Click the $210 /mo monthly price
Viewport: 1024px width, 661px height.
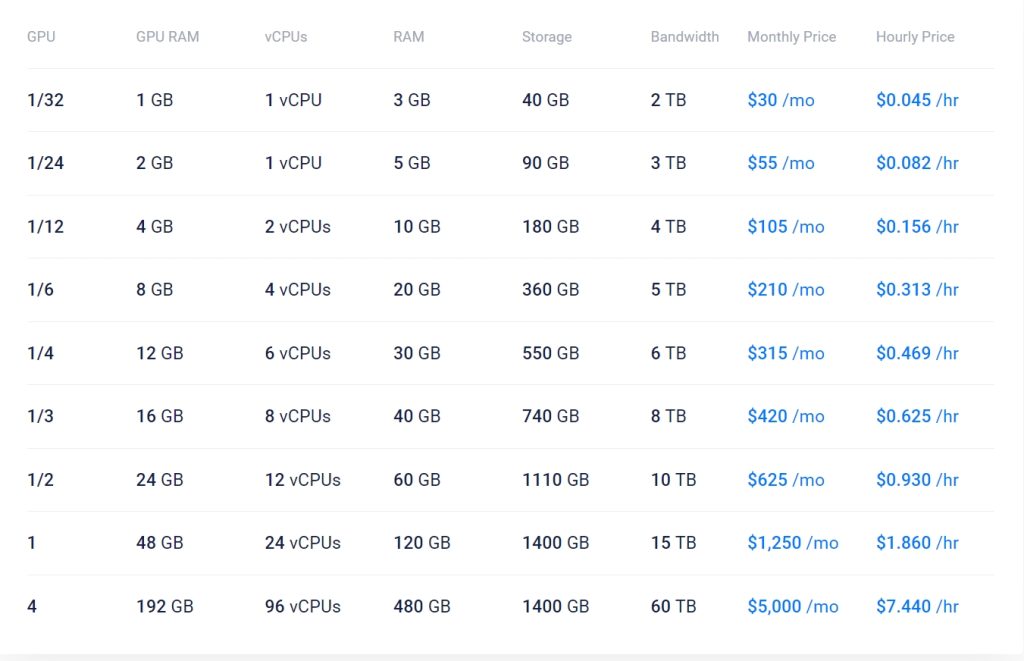pos(785,290)
